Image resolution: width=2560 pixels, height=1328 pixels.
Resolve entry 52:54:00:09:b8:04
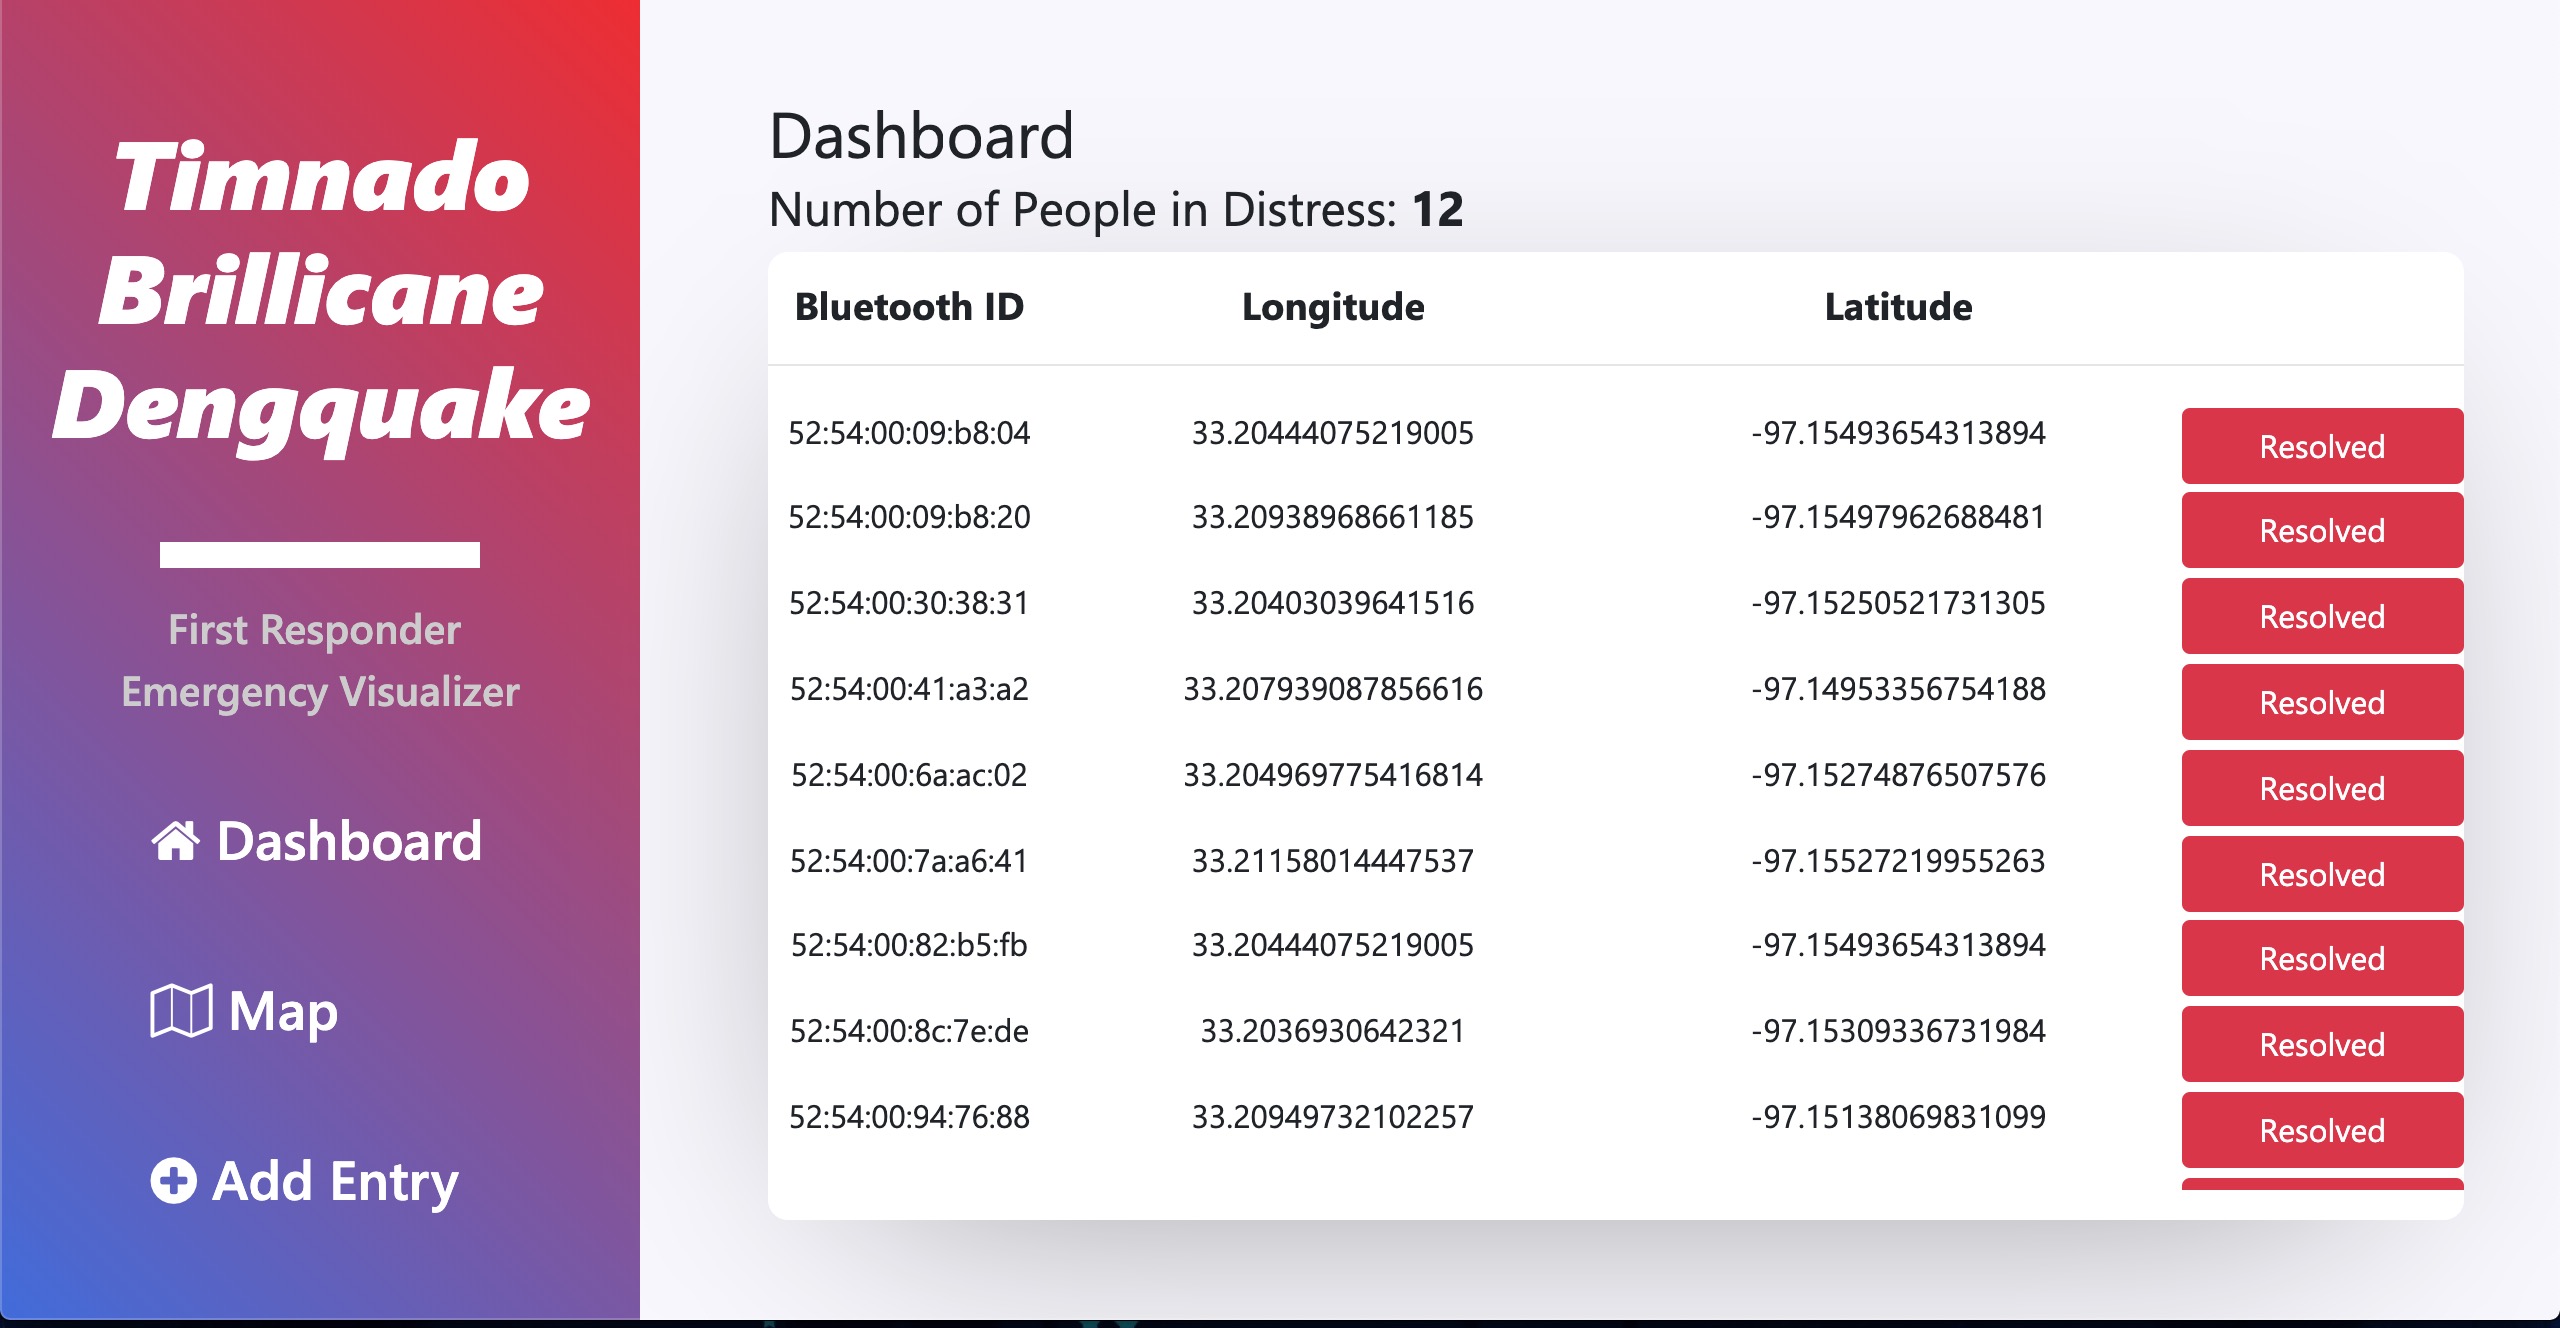[2321, 446]
